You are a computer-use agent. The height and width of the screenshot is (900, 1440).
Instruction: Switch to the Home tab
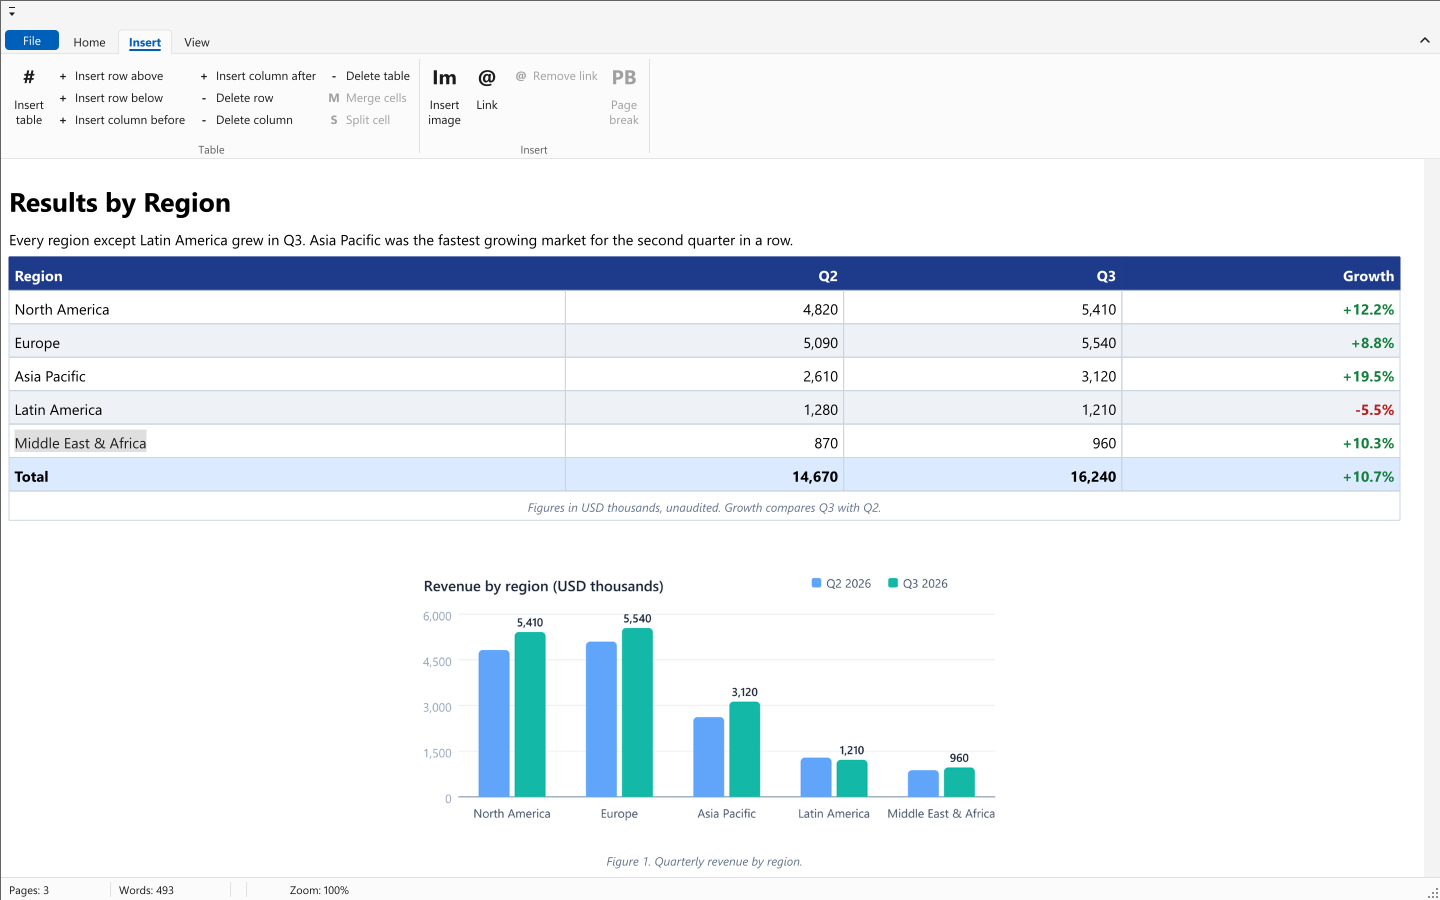[x=89, y=42]
